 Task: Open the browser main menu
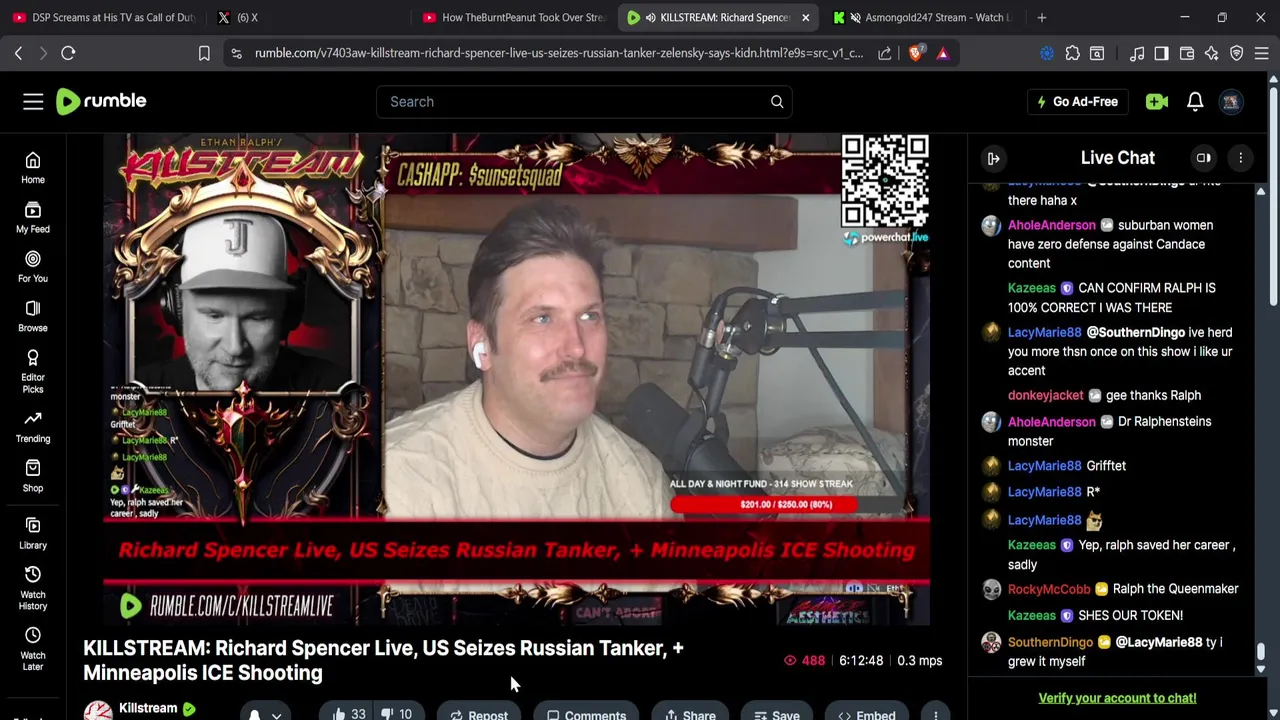(1262, 53)
